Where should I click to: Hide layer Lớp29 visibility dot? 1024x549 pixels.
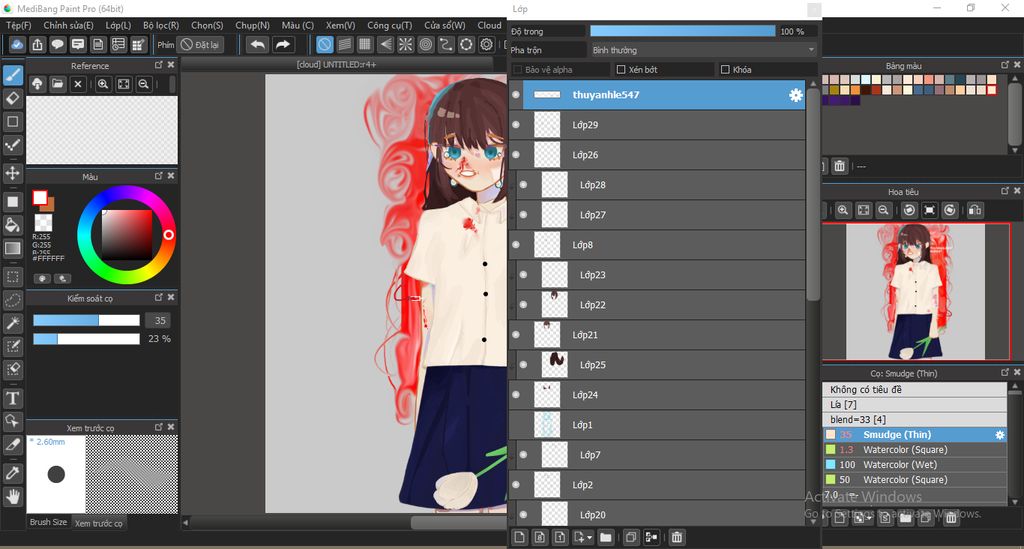click(516, 125)
